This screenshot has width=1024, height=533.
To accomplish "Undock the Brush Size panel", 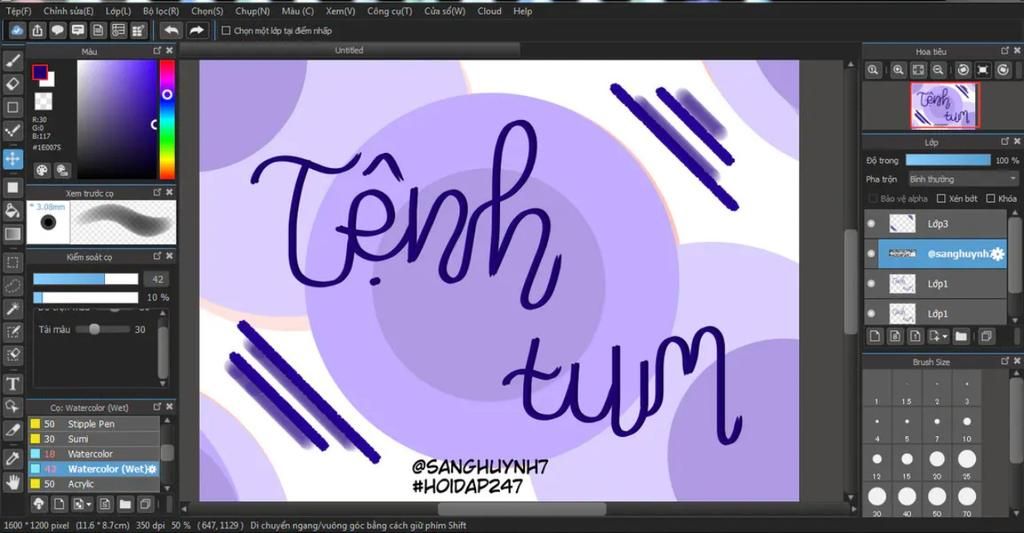I will tap(1004, 361).
